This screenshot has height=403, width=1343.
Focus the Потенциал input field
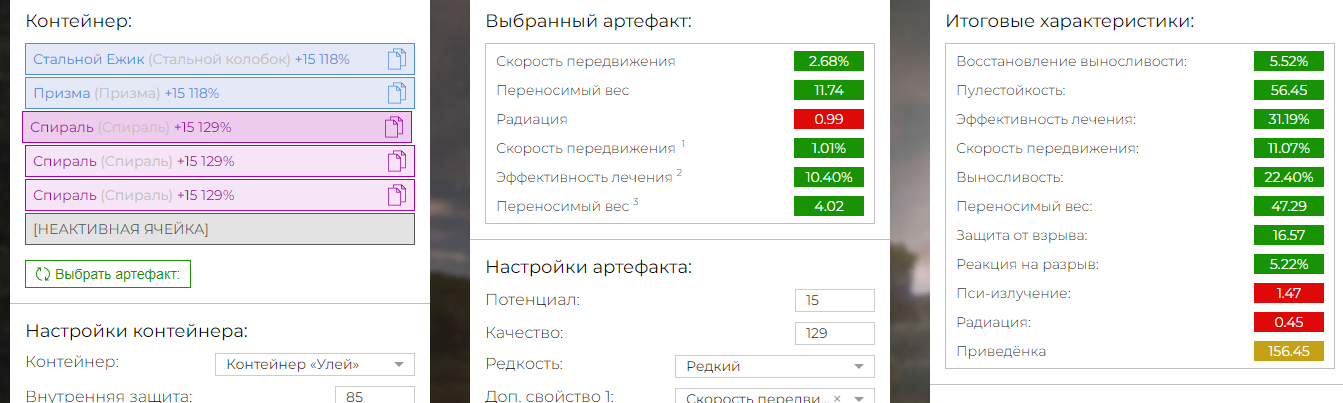[835, 300]
